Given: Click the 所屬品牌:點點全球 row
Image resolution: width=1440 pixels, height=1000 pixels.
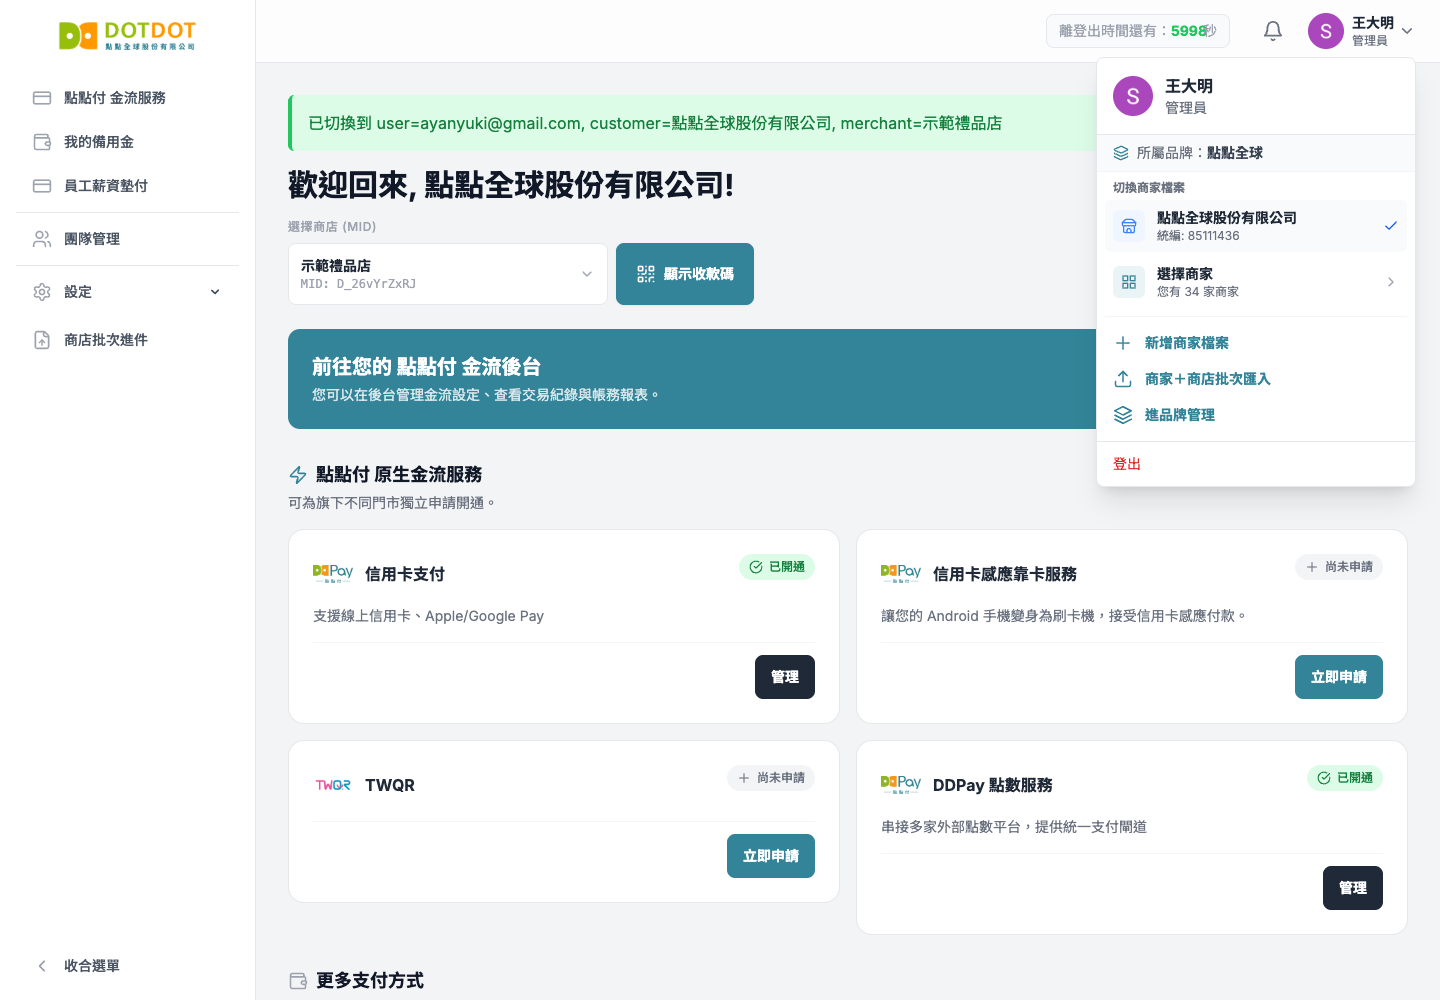Looking at the screenshot, I should (1256, 153).
